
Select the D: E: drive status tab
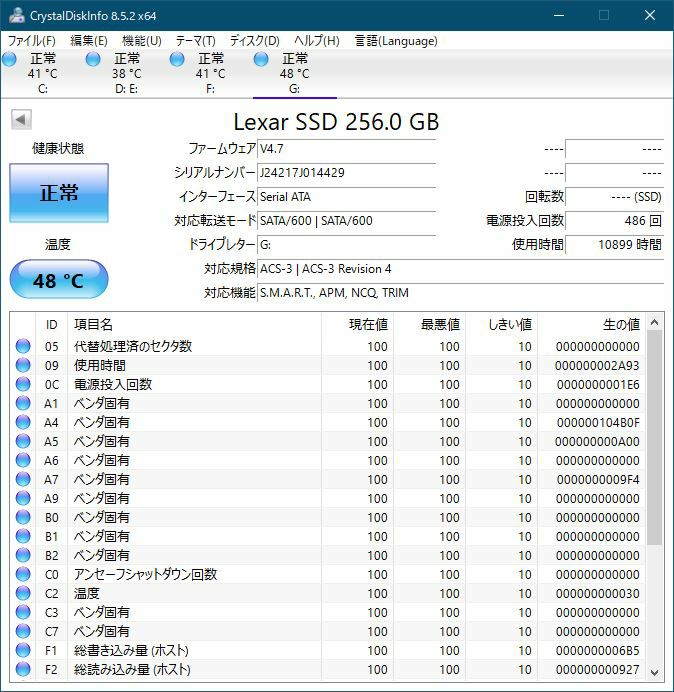click(x=126, y=73)
